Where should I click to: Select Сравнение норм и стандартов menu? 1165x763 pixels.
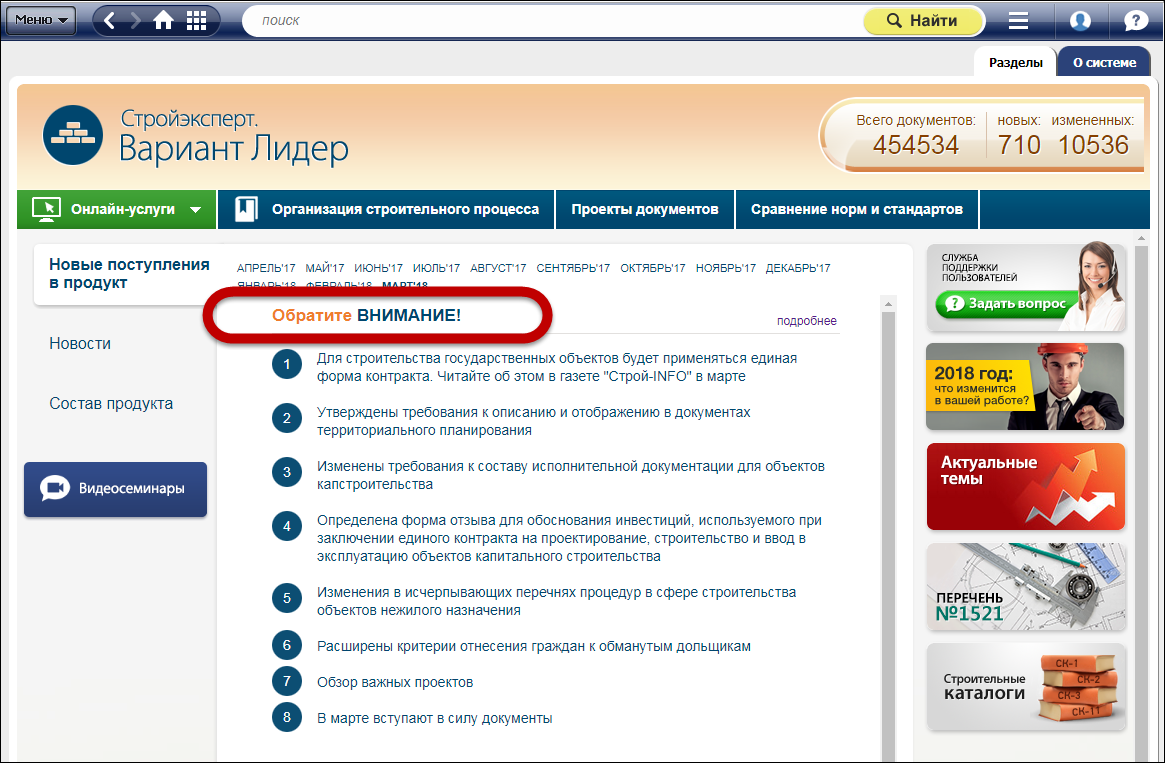857,209
